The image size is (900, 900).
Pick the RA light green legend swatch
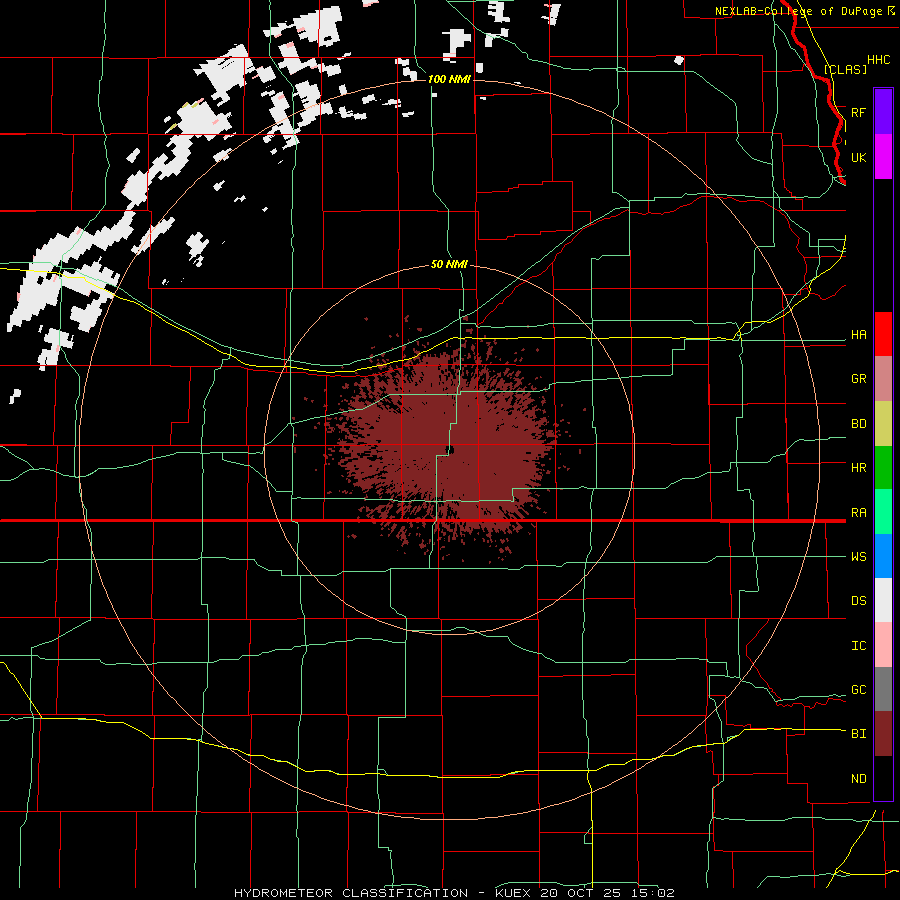tap(883, 512)
